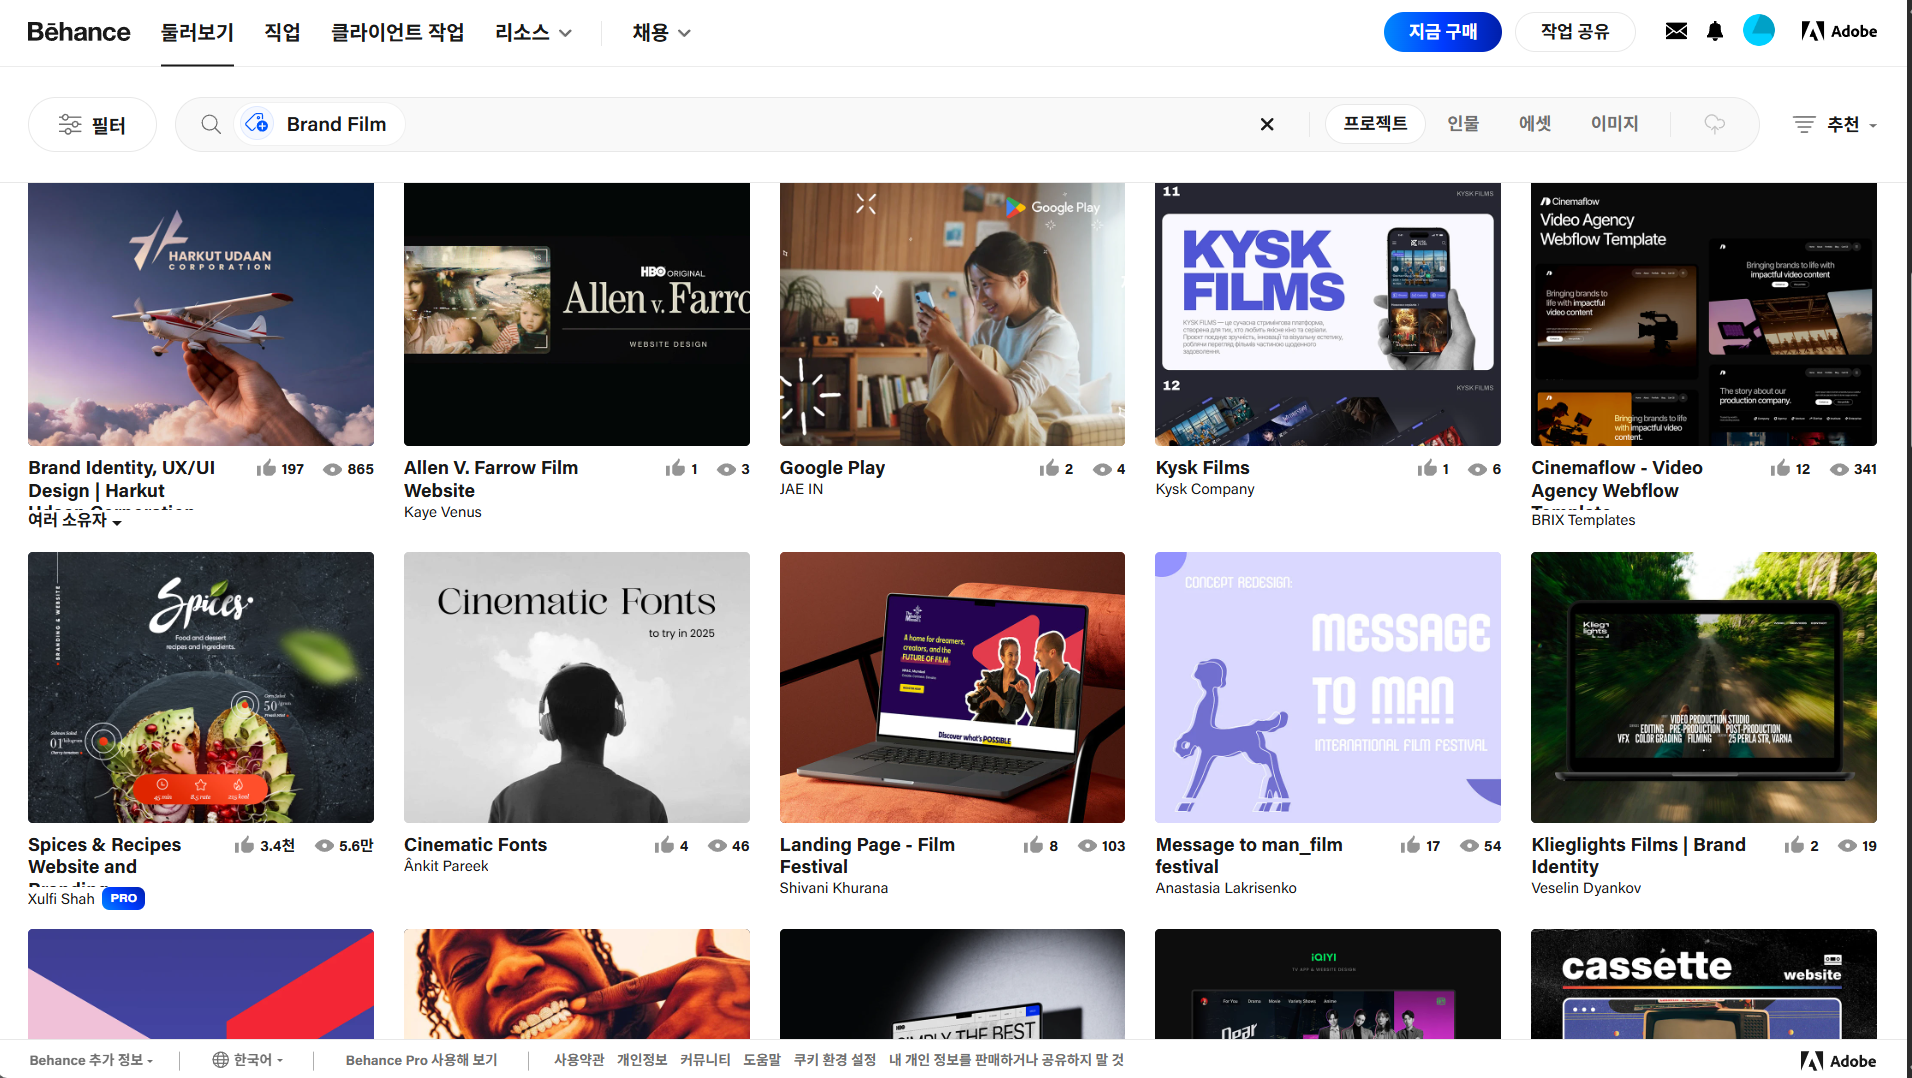Open the Anastasia Lakrisenko profile link
This screenshot has width=1912, height=1078.
click(x=1226, y=888)
